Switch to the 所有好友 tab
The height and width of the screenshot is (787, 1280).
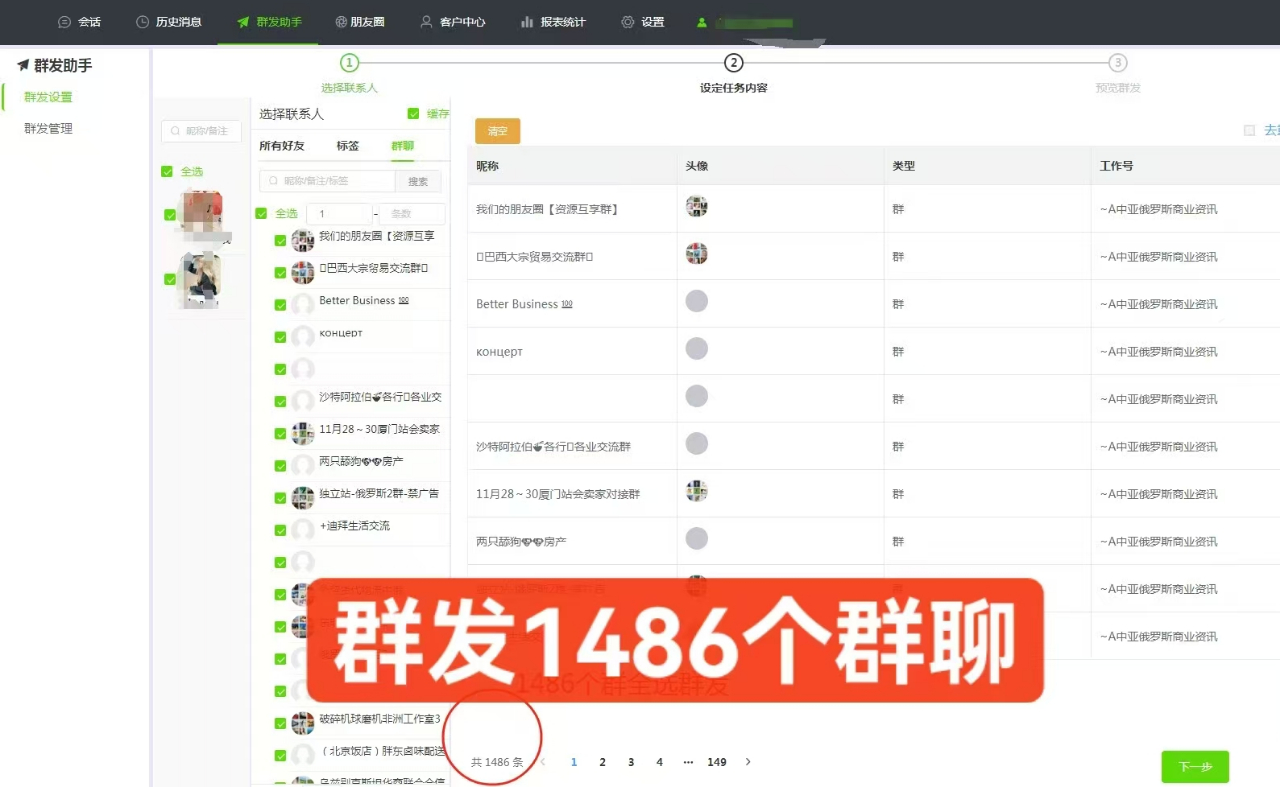coord(282,146)
